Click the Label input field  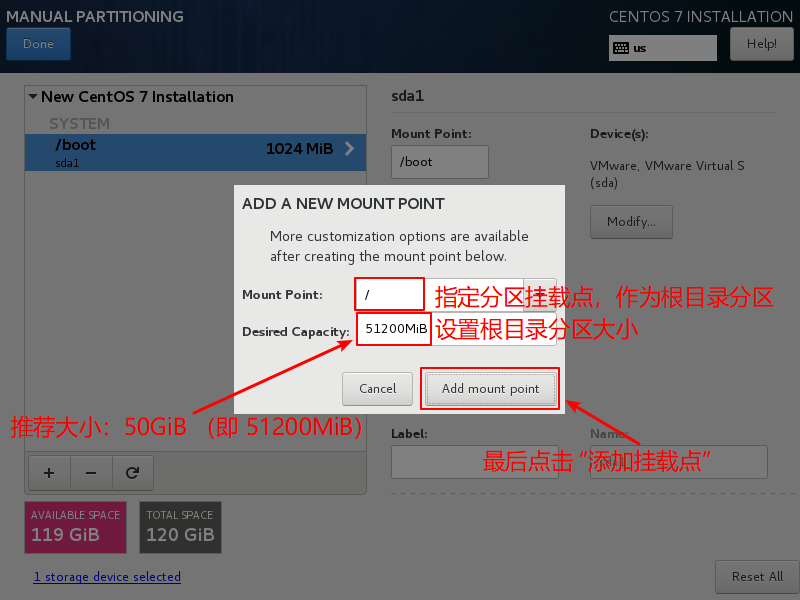[474, 462]
